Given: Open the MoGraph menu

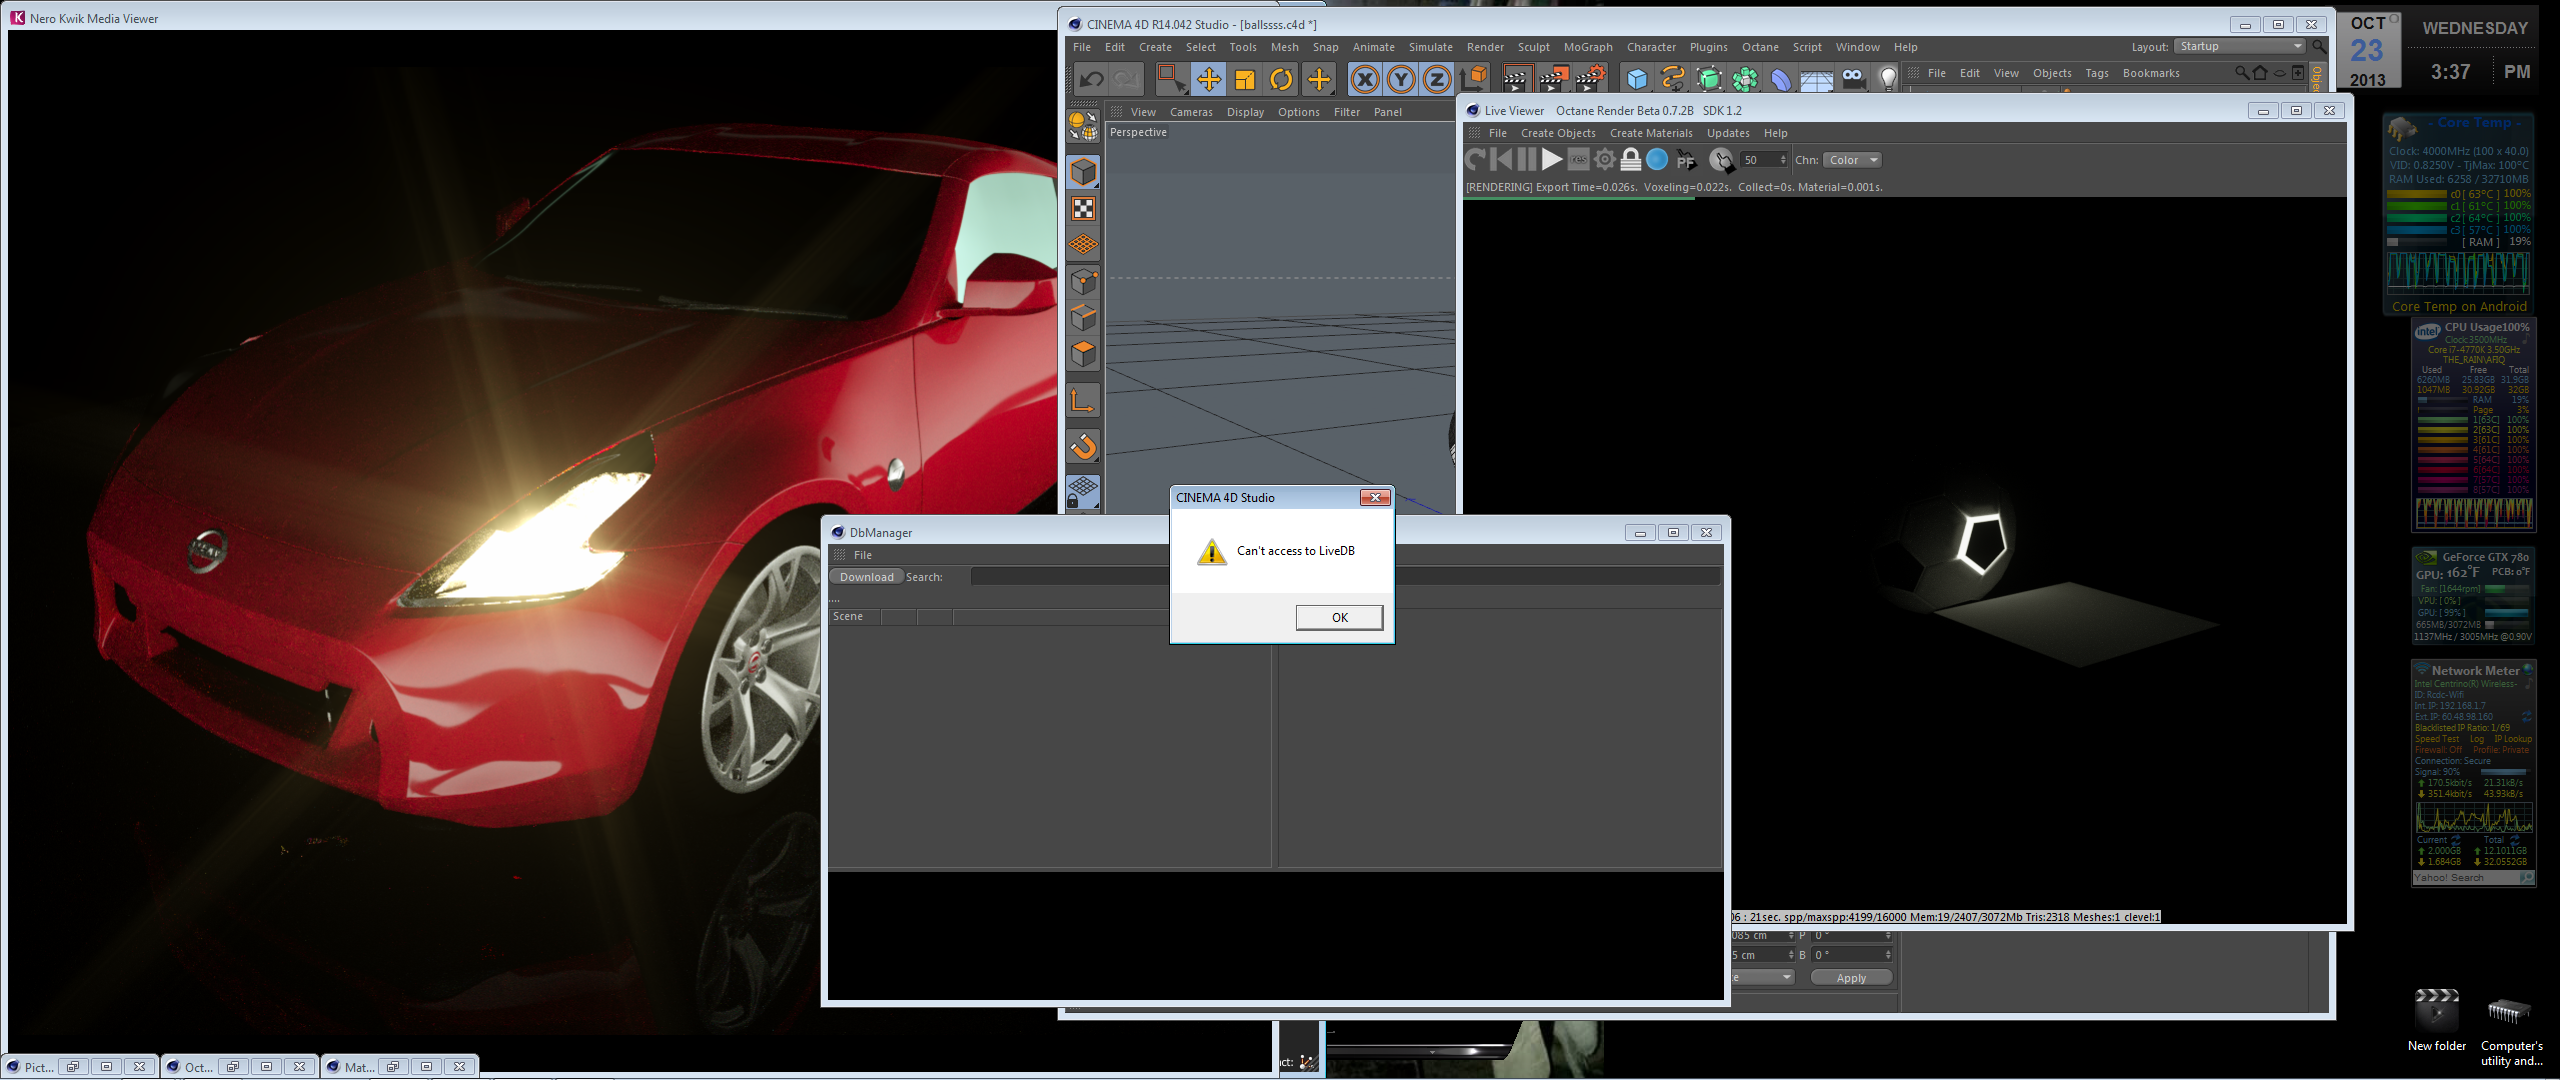Looking at the screenshot, I should (1587, 47).
